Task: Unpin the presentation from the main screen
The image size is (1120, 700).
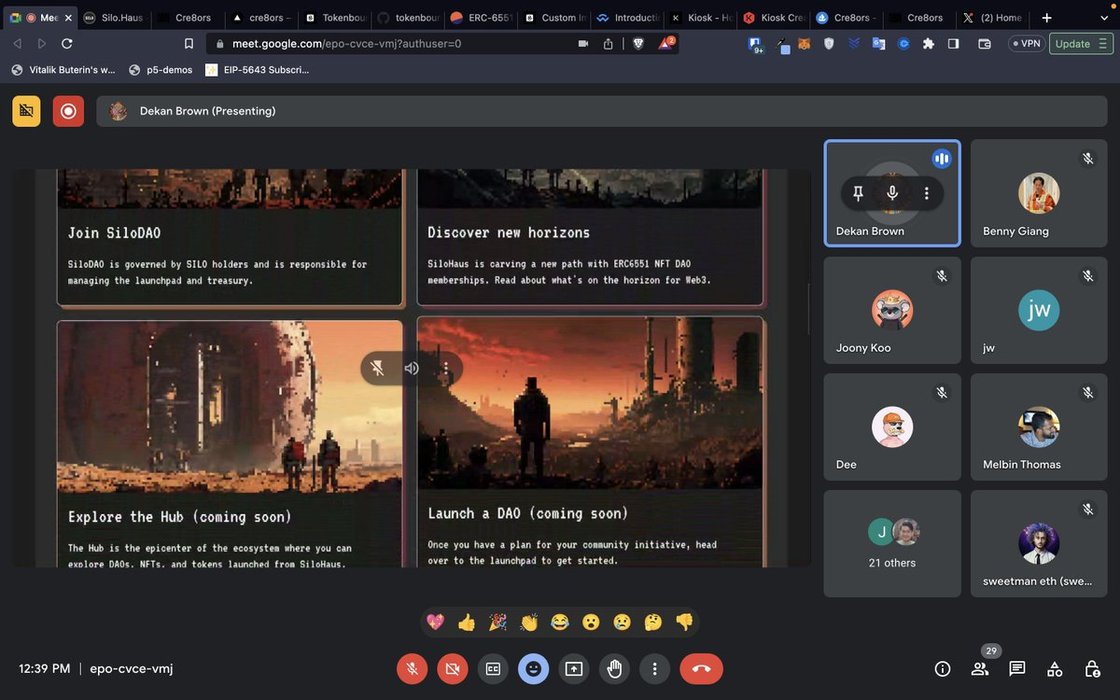Action: pos(377,369)
